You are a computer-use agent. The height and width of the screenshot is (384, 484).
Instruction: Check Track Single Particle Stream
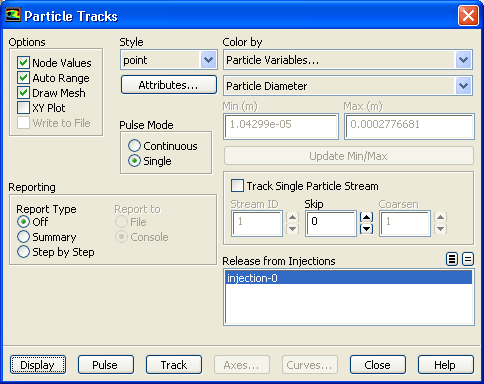click(x=237, y=186)
